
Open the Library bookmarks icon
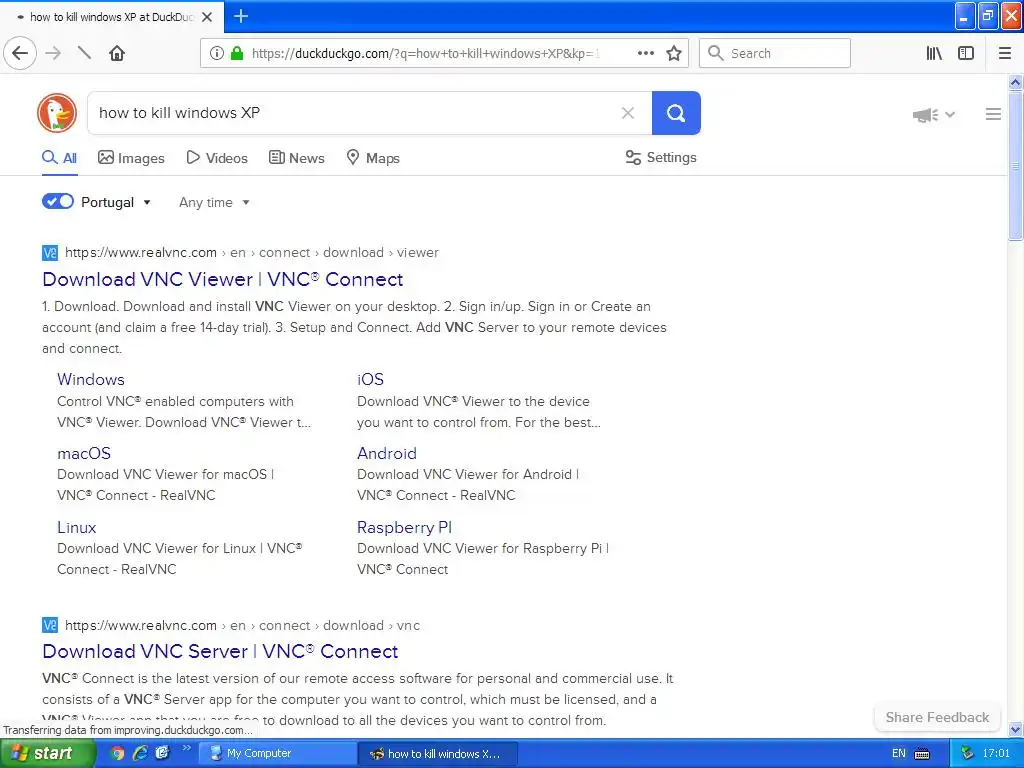point(934,53)
